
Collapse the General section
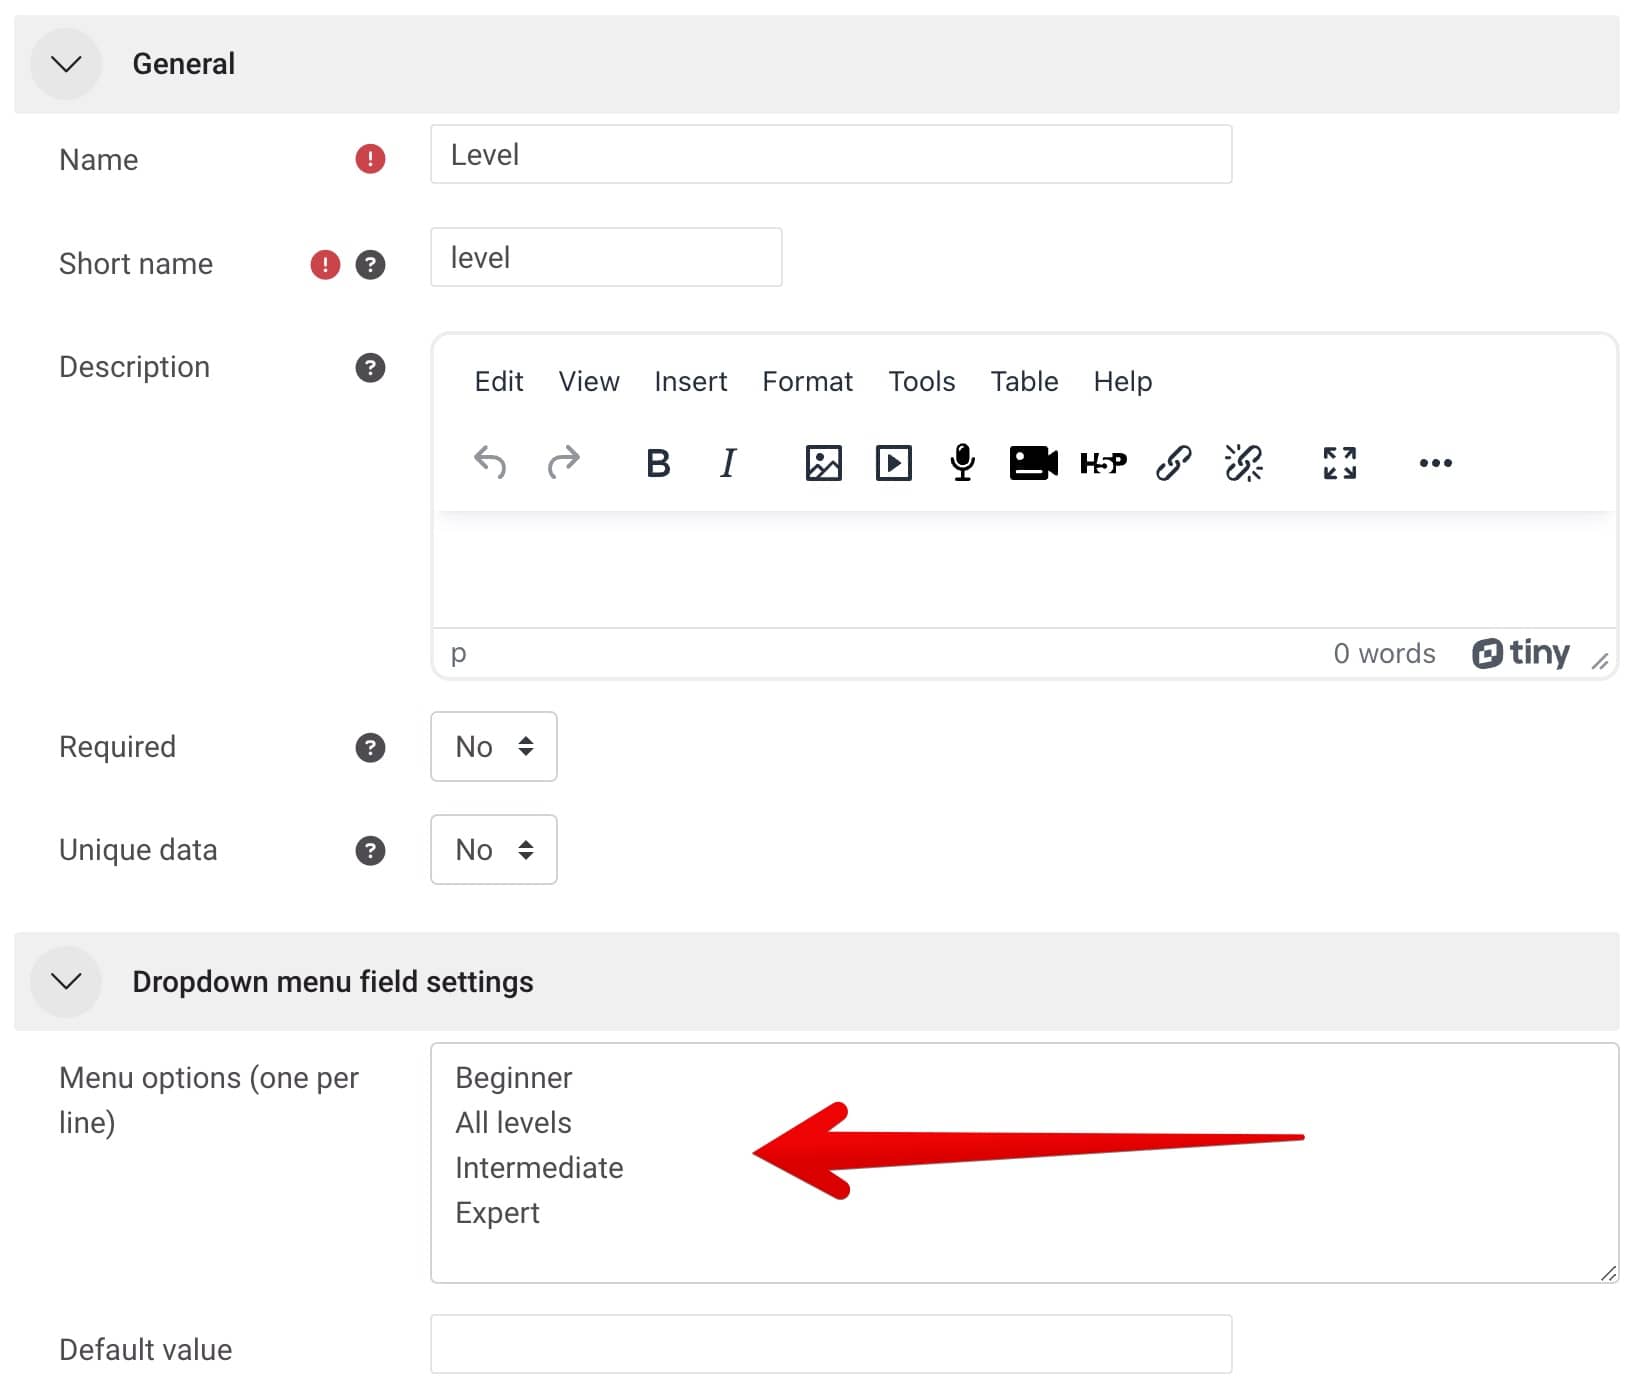point(66,64)
